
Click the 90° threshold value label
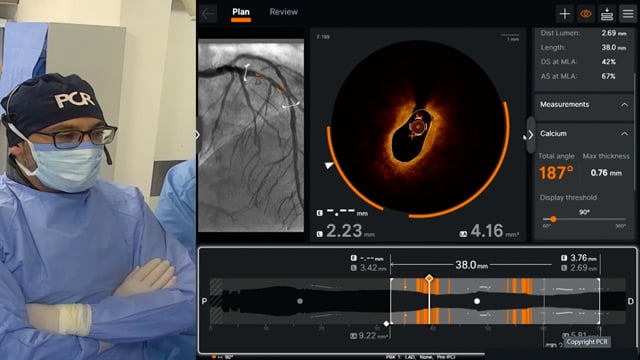(x=584, y=212)
